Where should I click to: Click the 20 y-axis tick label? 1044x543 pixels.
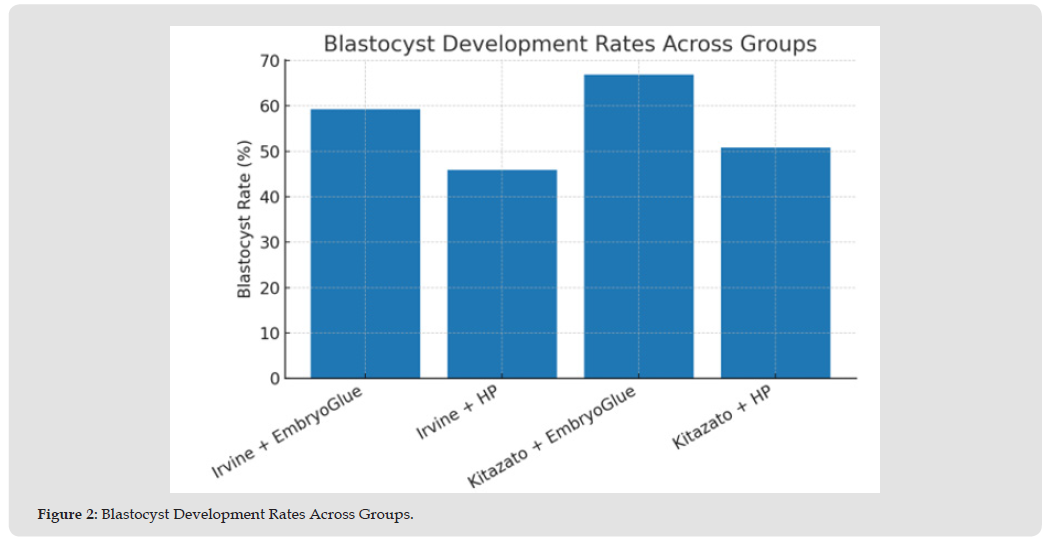(269, 288)
